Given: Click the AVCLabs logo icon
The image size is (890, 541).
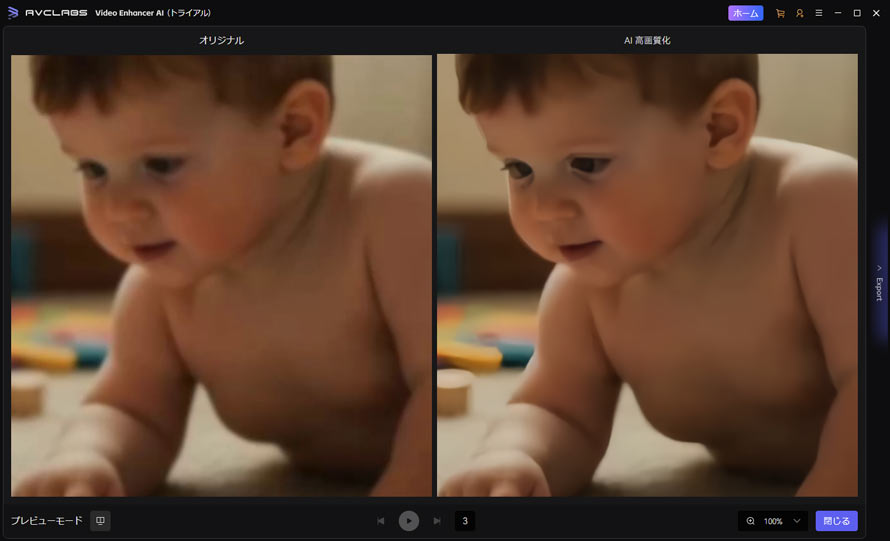Looking at the screenshot, I should pos(13,12).
